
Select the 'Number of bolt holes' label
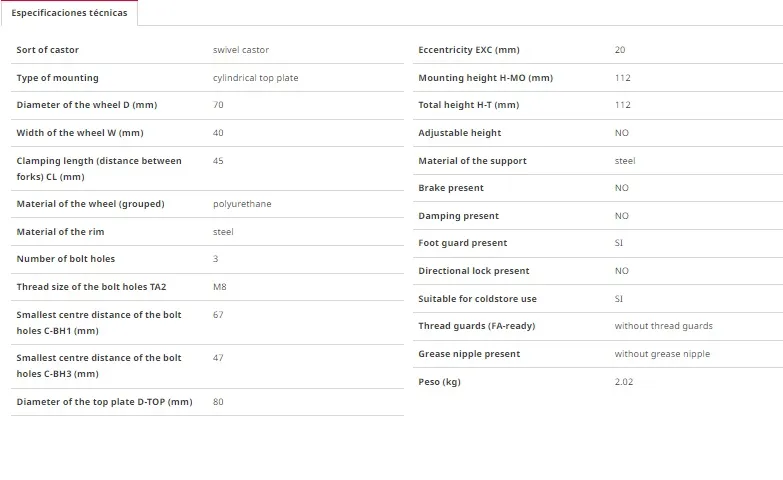65,259
